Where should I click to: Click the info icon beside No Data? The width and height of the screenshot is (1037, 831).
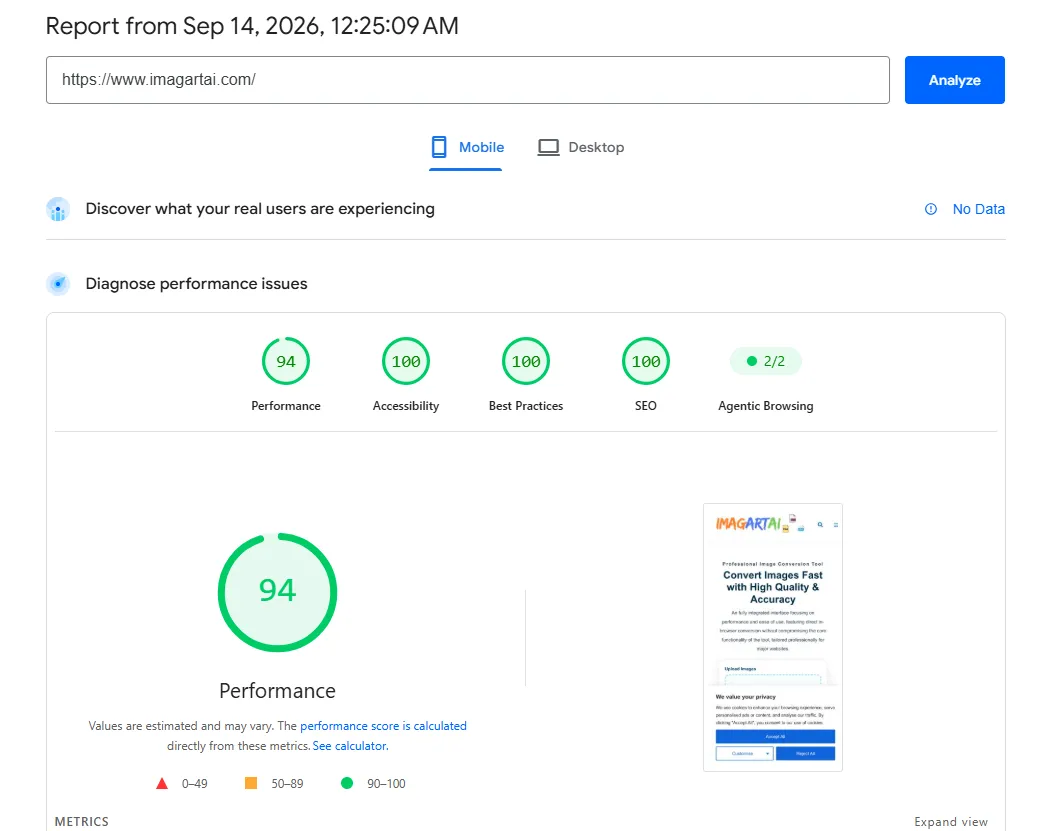pos(931,209)
